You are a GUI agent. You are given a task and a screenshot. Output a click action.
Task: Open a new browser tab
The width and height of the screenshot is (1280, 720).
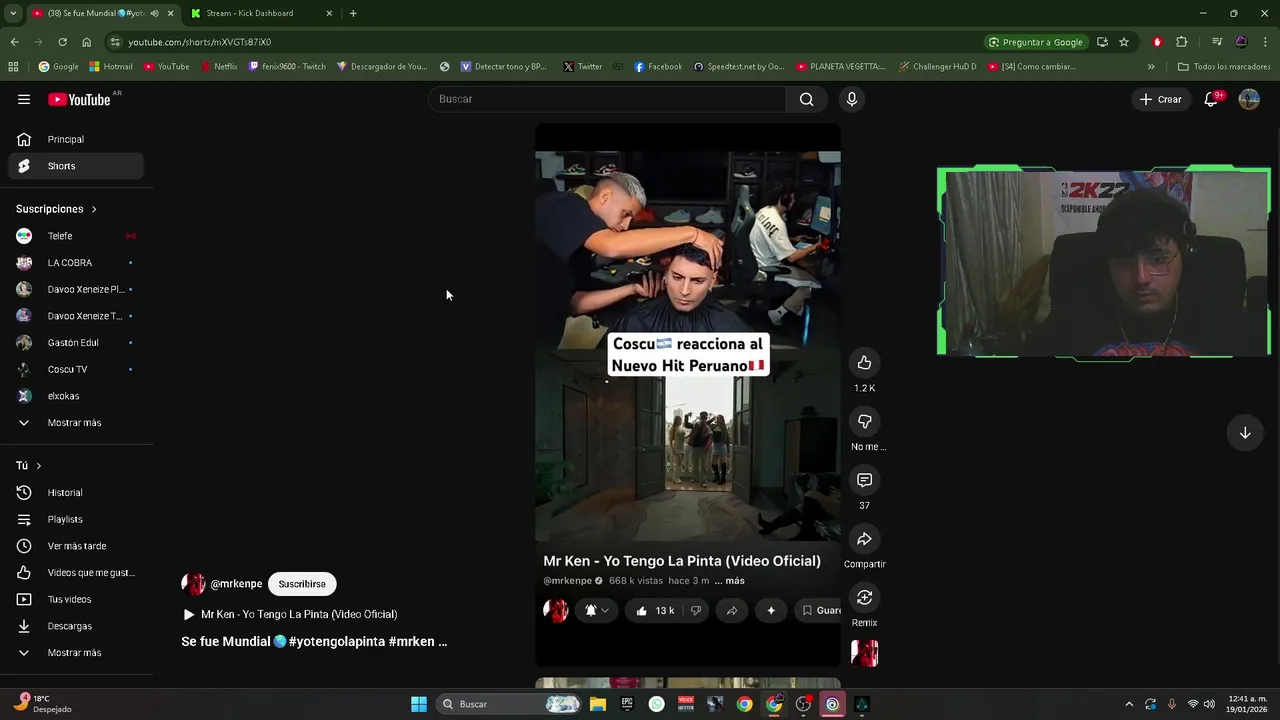point(353,13)
